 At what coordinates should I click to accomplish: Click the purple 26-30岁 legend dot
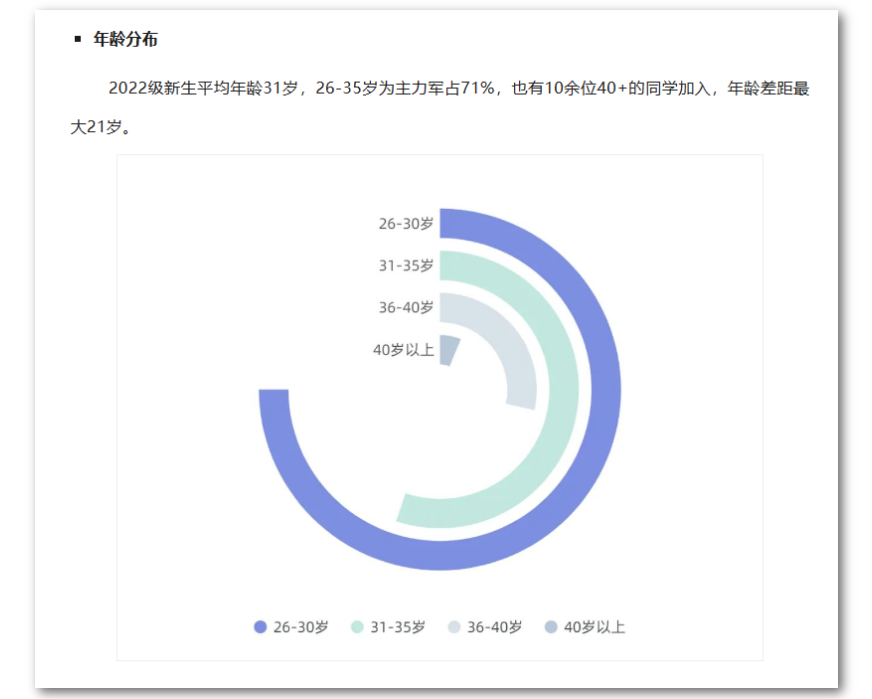click(x=260, y=627)
